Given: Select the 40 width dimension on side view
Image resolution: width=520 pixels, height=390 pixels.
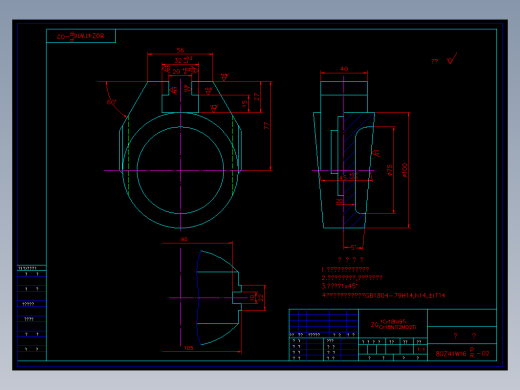Looking at the screenshot, I should click(x=344, y=69).
